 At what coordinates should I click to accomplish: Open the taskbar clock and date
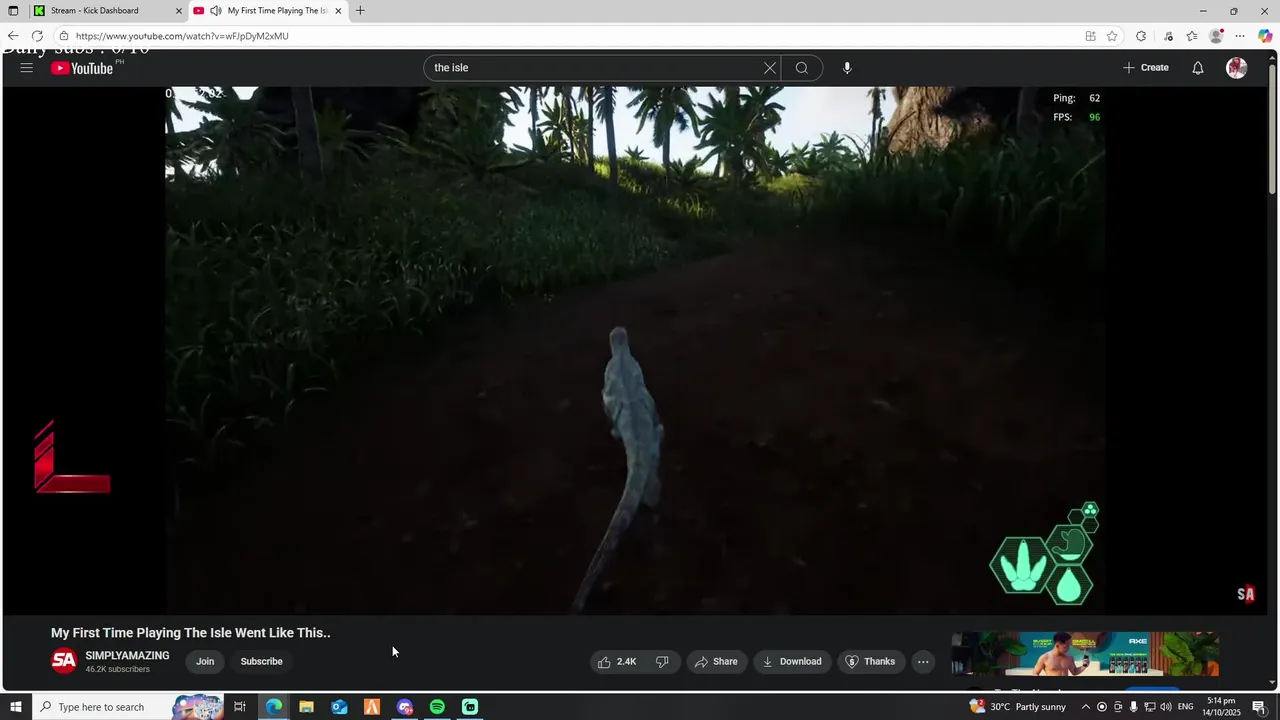click(1222, 707)
